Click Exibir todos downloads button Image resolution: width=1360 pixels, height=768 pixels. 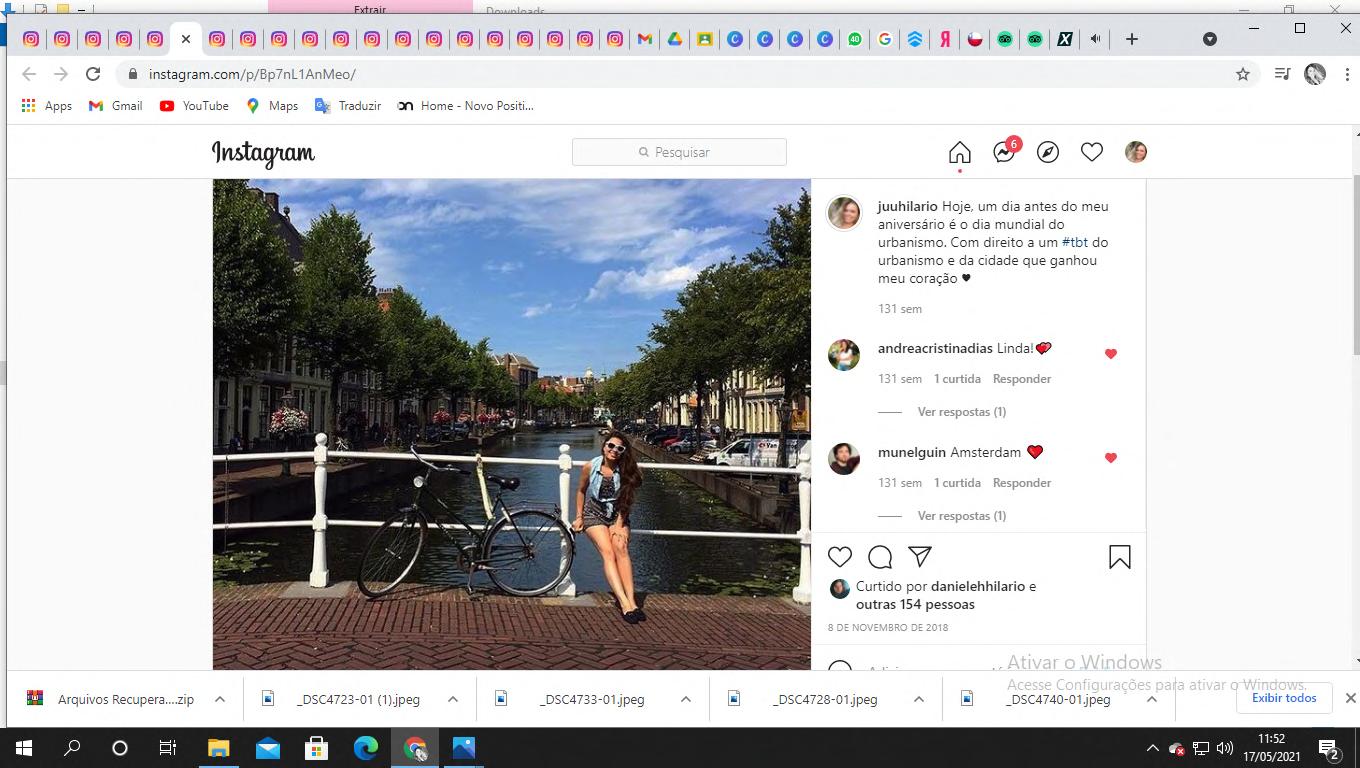(x=1284, y=698)
